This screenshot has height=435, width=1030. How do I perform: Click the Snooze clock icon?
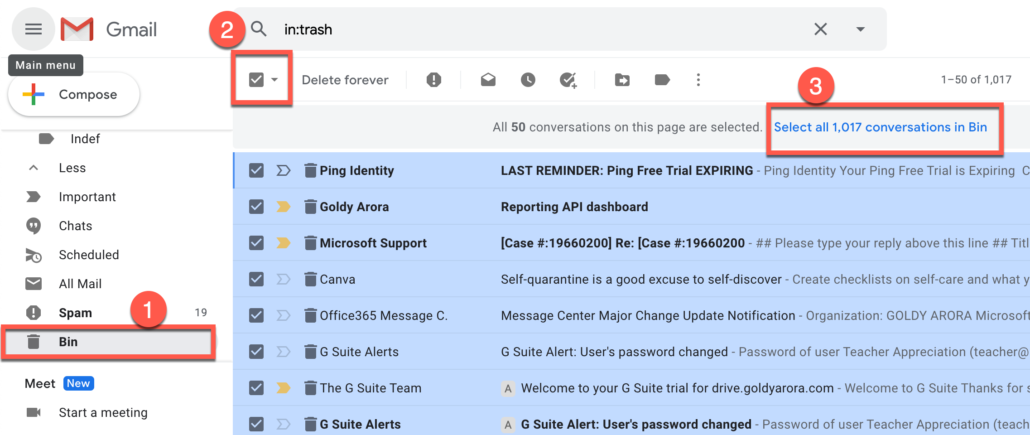pyautogui.click(x=528, y=80)
